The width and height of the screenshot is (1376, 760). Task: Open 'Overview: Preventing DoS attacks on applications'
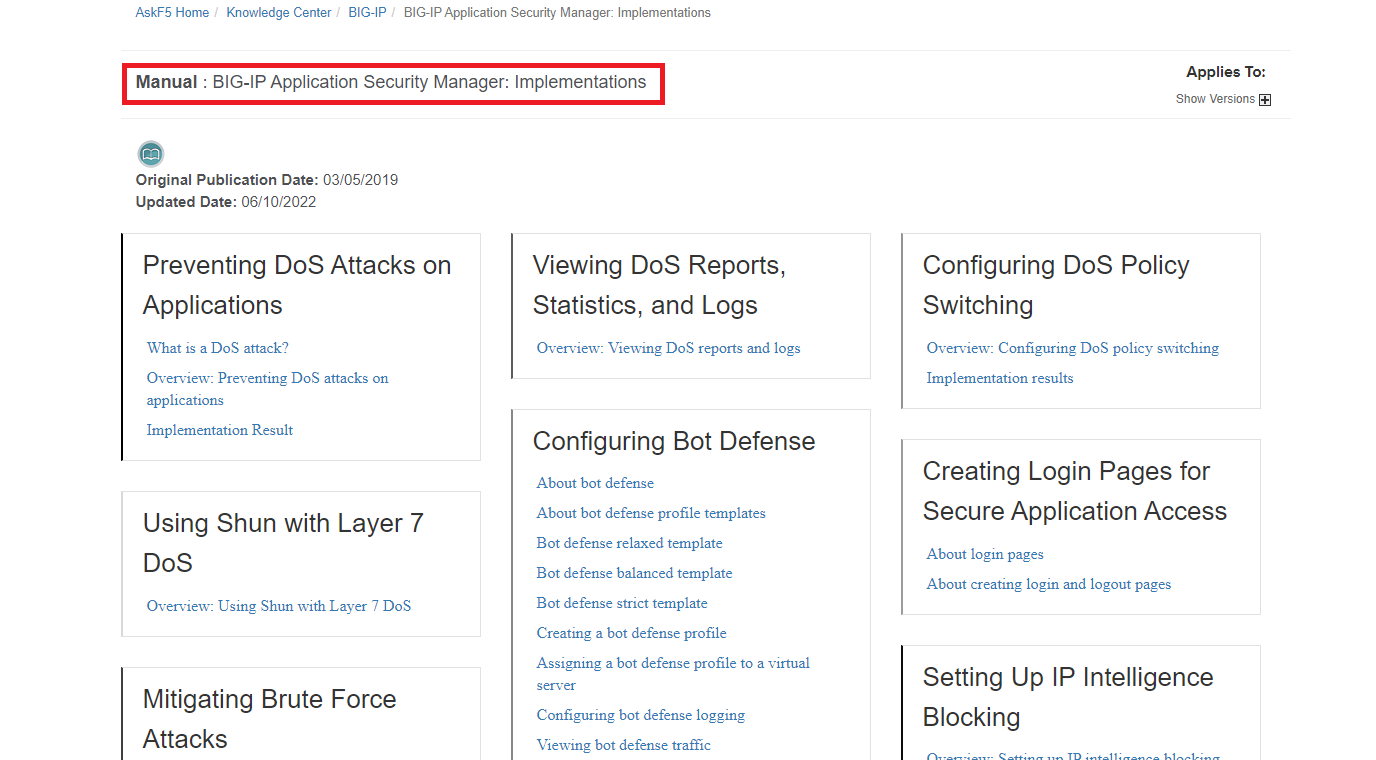coord(267,389)
